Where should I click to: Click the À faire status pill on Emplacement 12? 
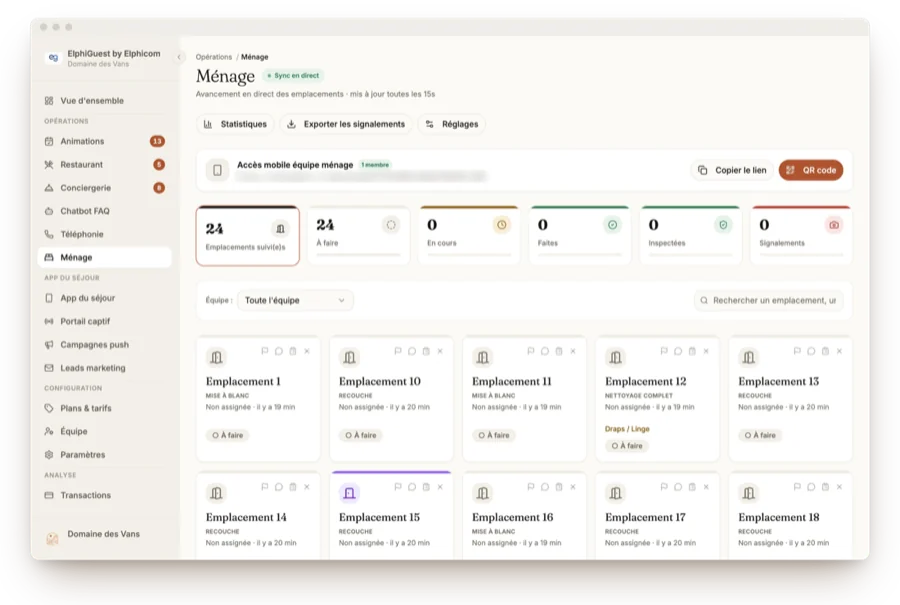point(627,445)
